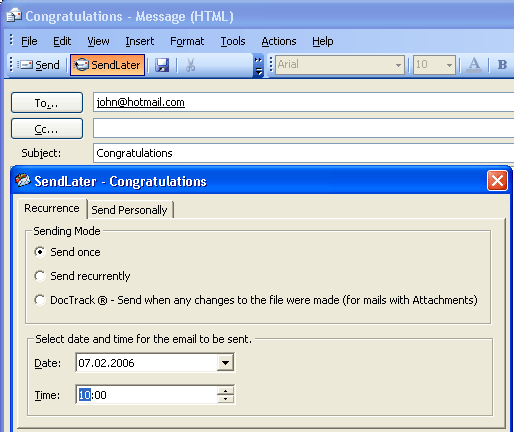Open the font size dropdown

[449, 65]
